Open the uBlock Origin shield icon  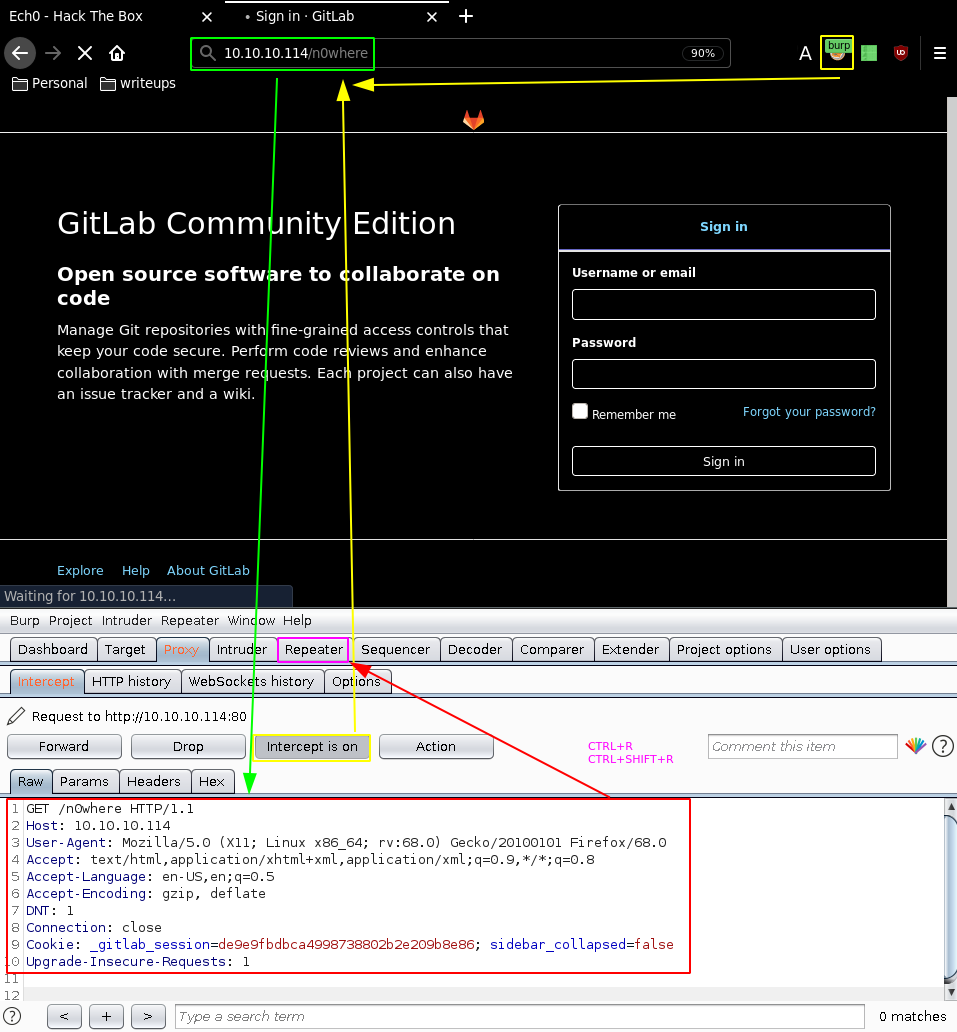coord(901,53)
